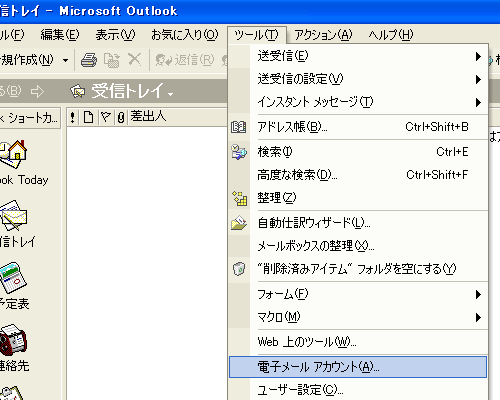Choose 整理 organize menu item

[358, 198]
